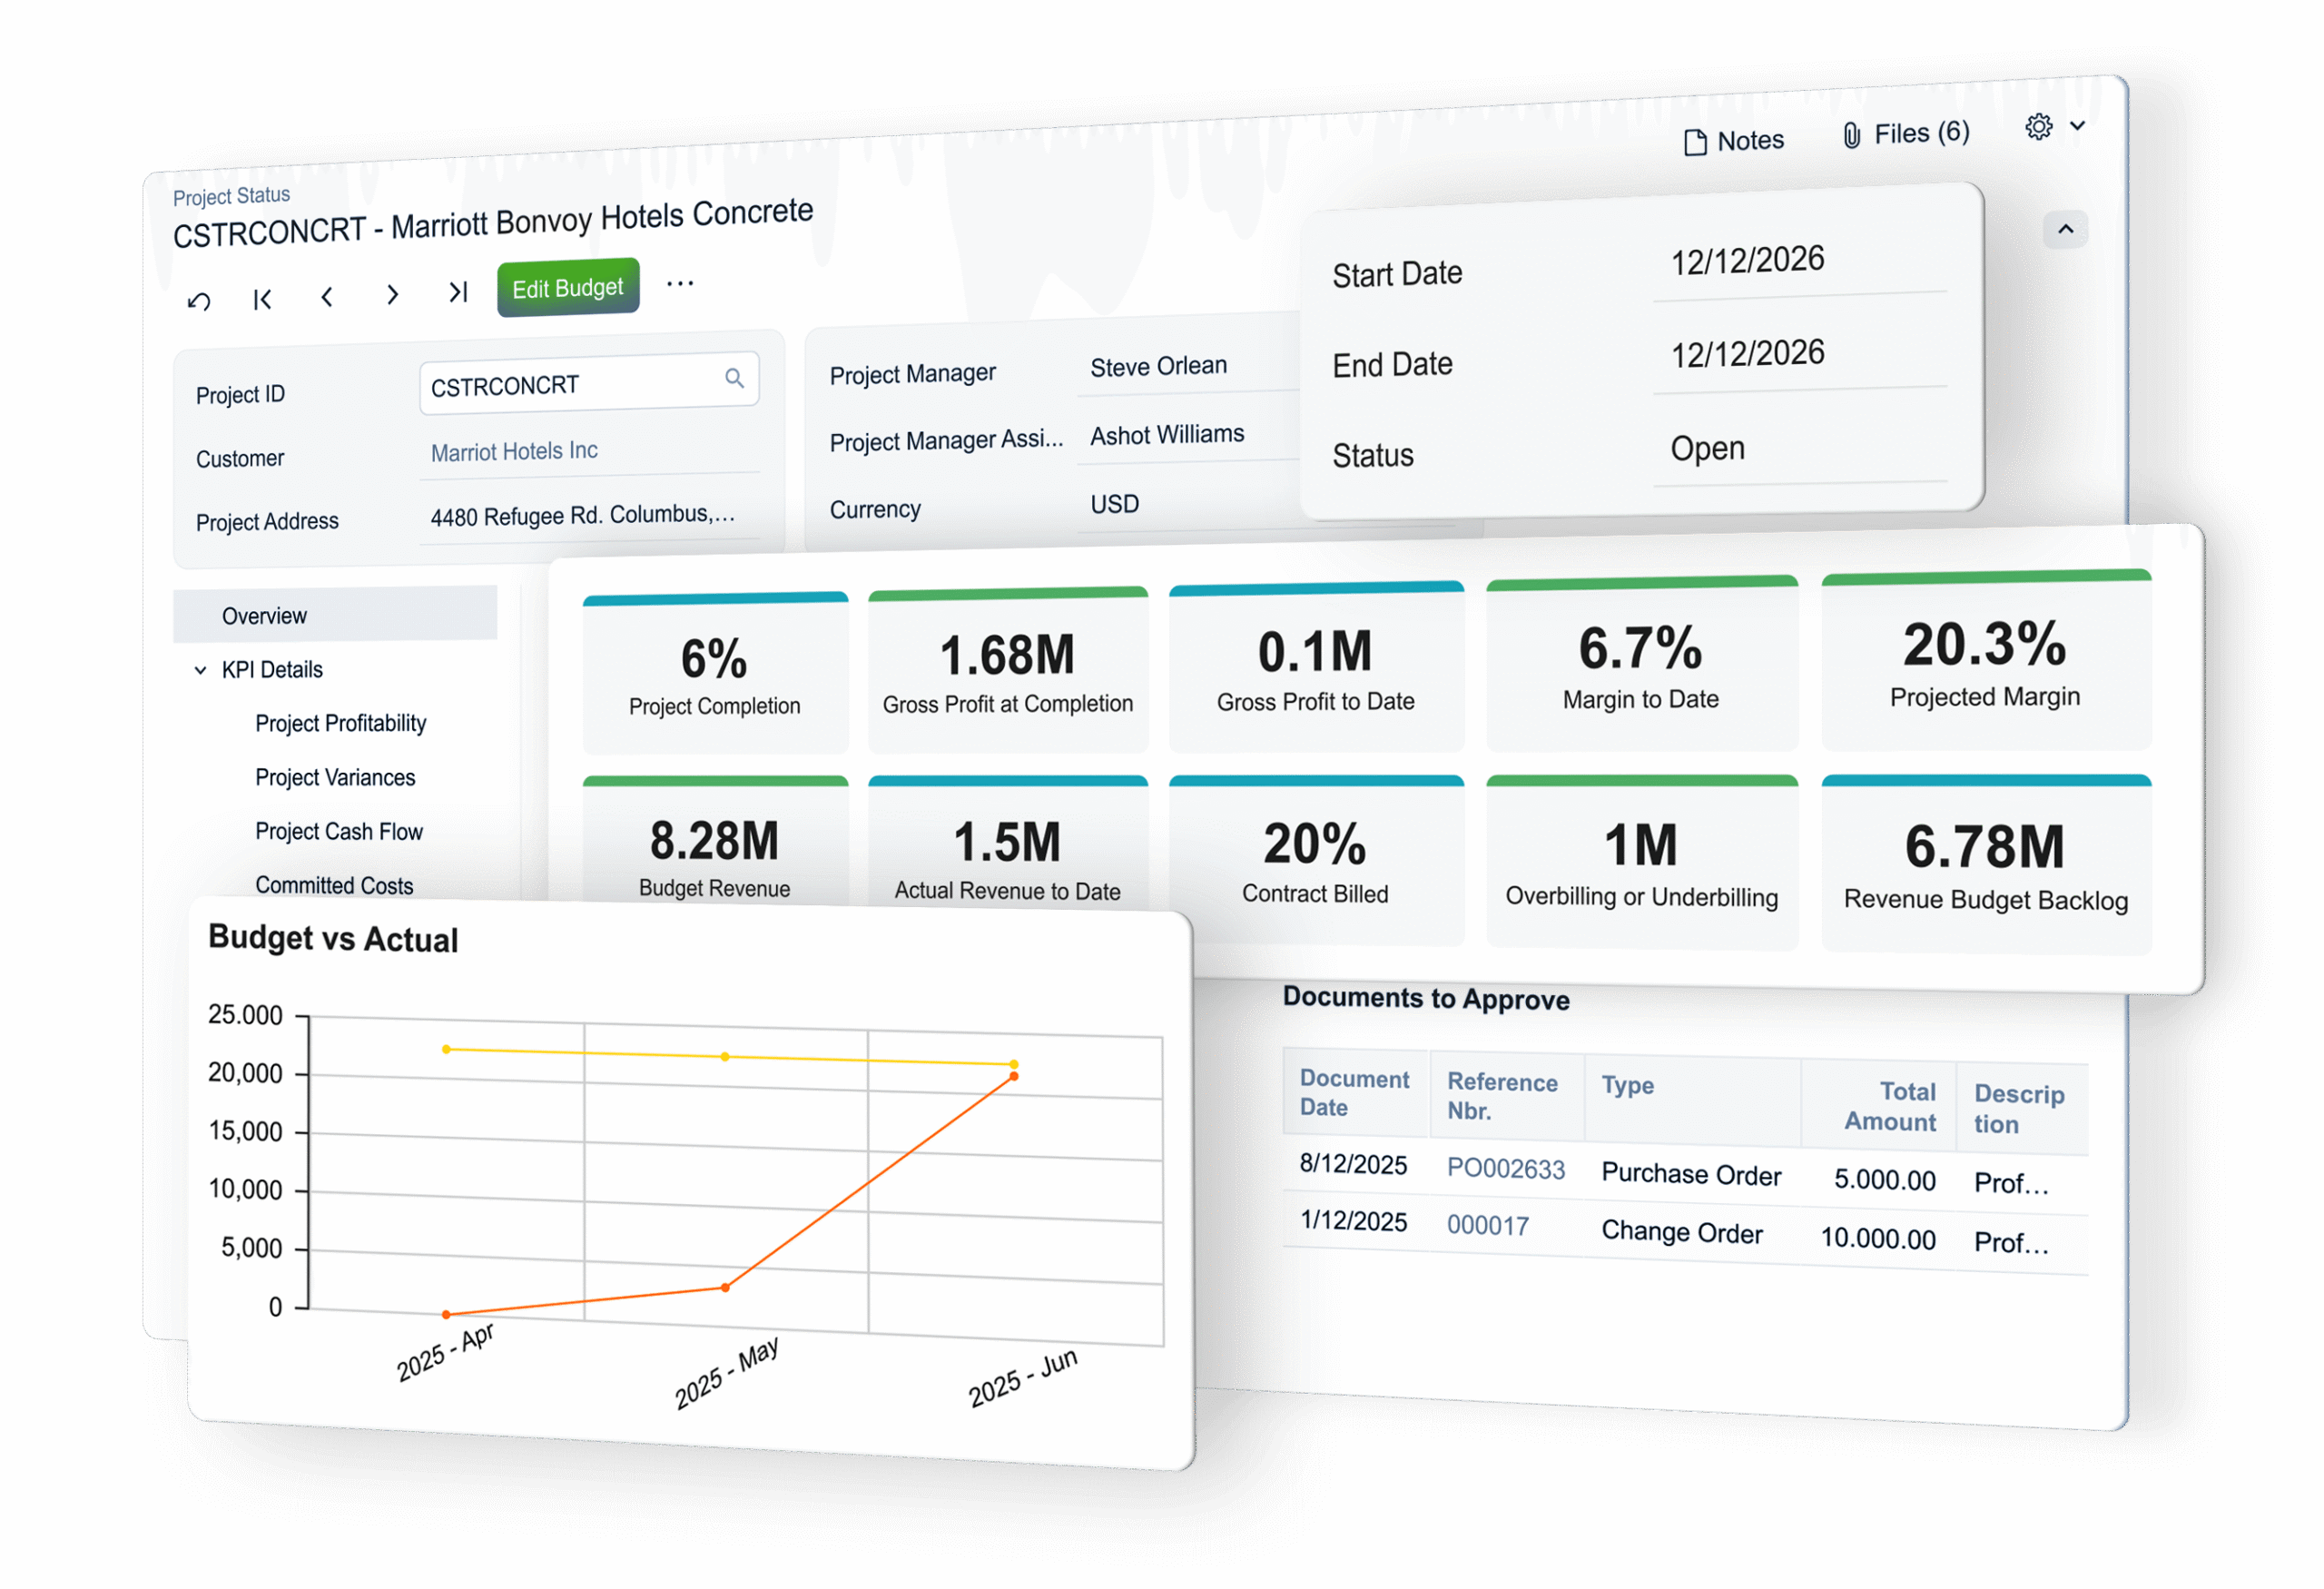
Task: Jump to the first record
Action: coord(262,297)
